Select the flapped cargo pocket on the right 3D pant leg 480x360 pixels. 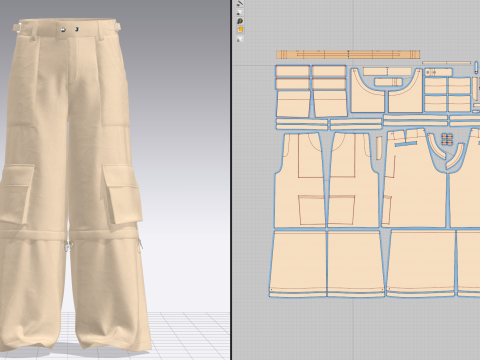click(x=122, y=193)
